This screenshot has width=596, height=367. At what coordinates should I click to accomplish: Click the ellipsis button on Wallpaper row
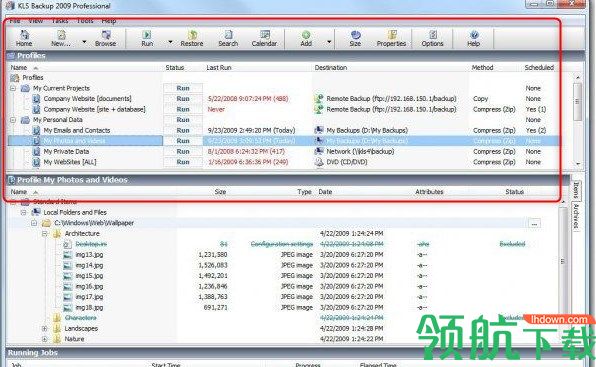534,223
